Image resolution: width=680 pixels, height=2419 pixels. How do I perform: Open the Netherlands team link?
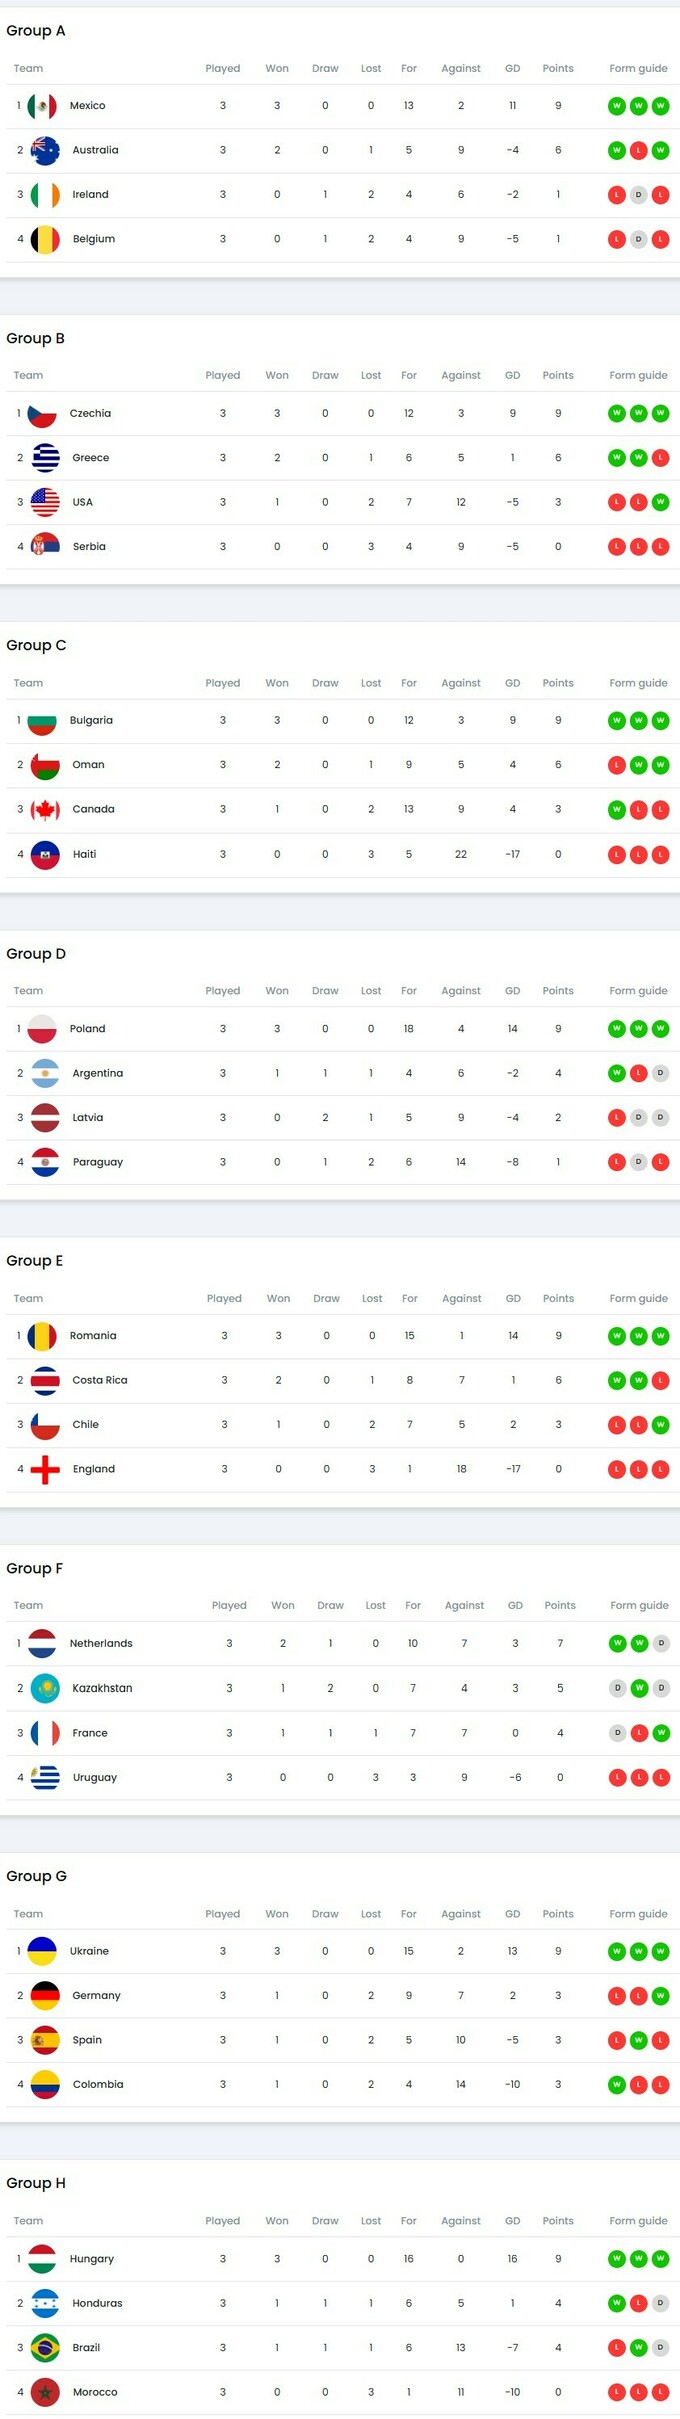[x=101, y=1643]
